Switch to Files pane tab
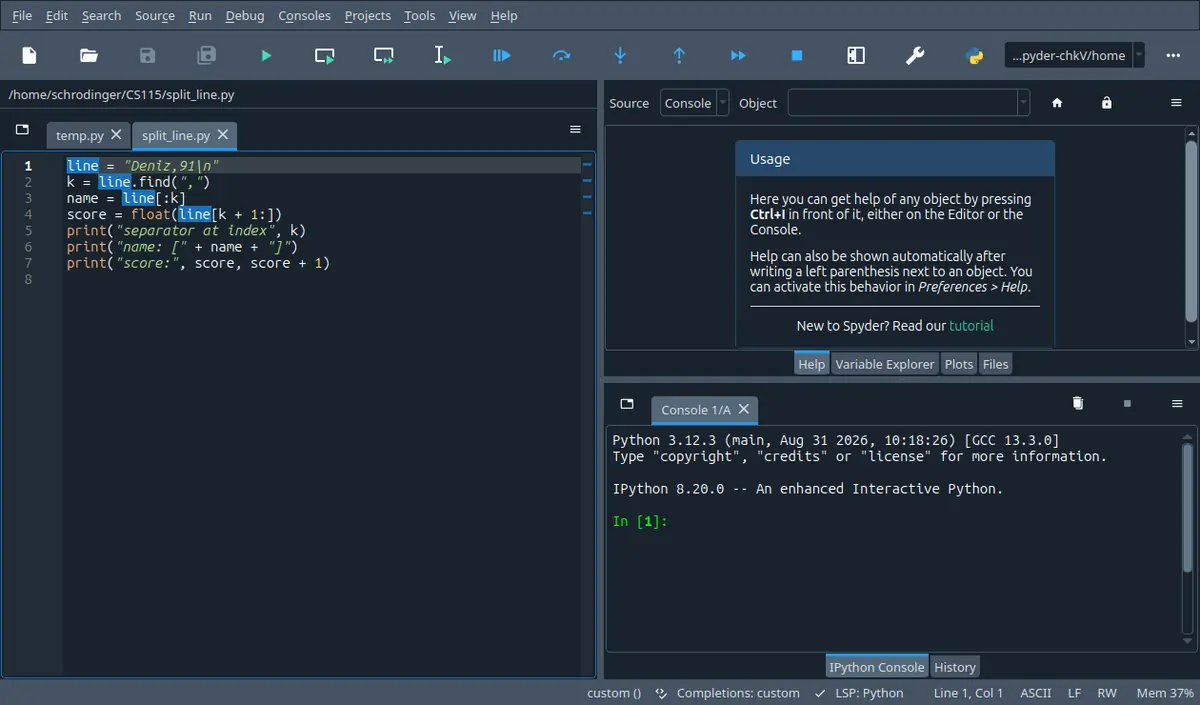The height and width of the screenshot is (705, 1200). (996, 364)
